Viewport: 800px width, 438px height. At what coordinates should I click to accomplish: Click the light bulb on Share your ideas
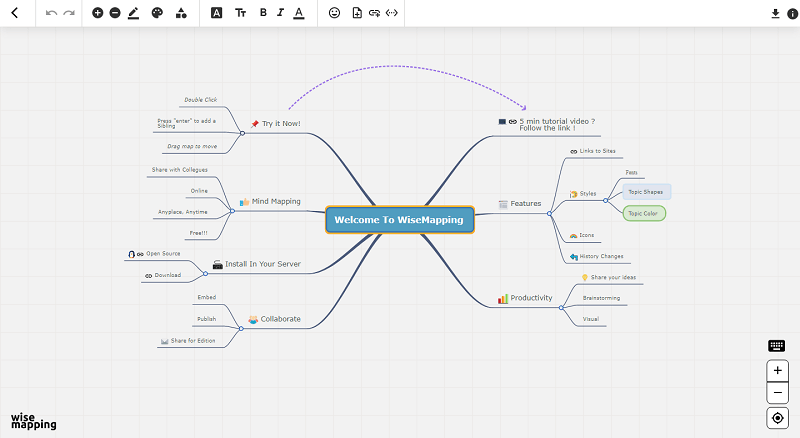click(x=585, y=277)
